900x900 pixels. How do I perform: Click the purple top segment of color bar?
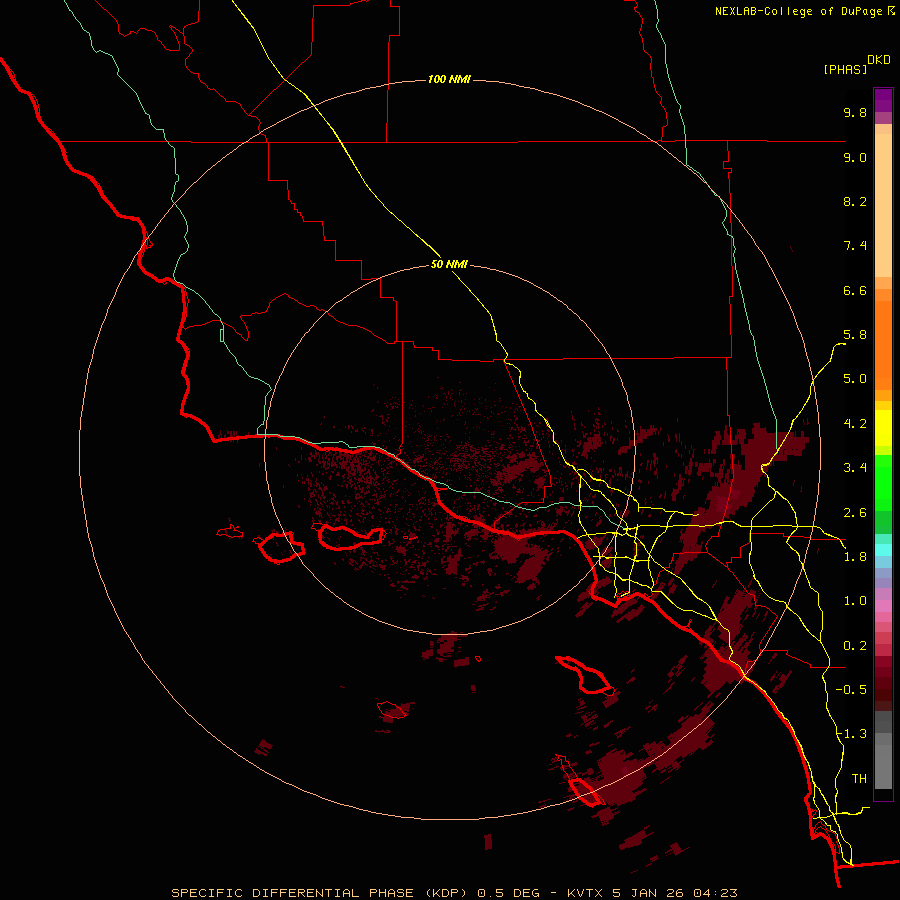pyautogui.click(x=883, y=100)
